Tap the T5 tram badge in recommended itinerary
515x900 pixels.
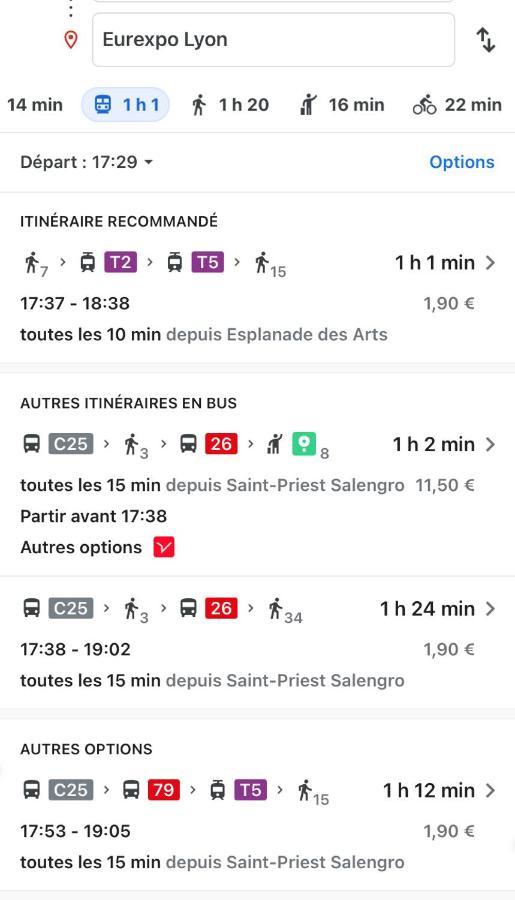coord(208,262)
